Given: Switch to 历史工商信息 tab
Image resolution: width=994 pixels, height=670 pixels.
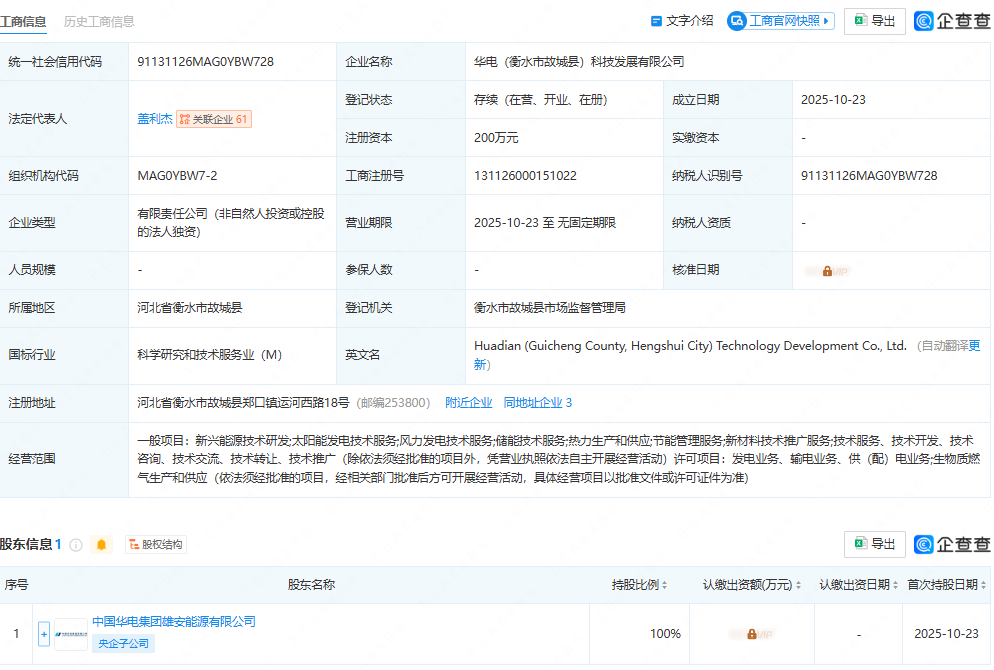Looking at the screenshot, I should [x=99, y=21].
